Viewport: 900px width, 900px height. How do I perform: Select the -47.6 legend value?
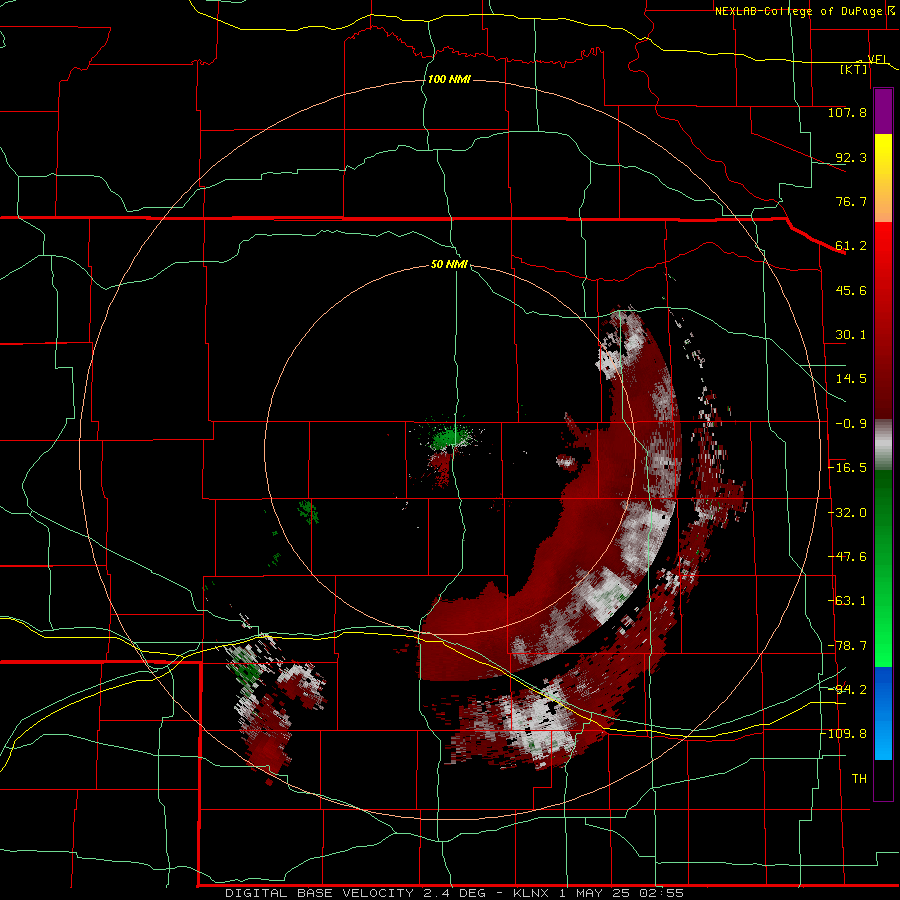(847, 557)
